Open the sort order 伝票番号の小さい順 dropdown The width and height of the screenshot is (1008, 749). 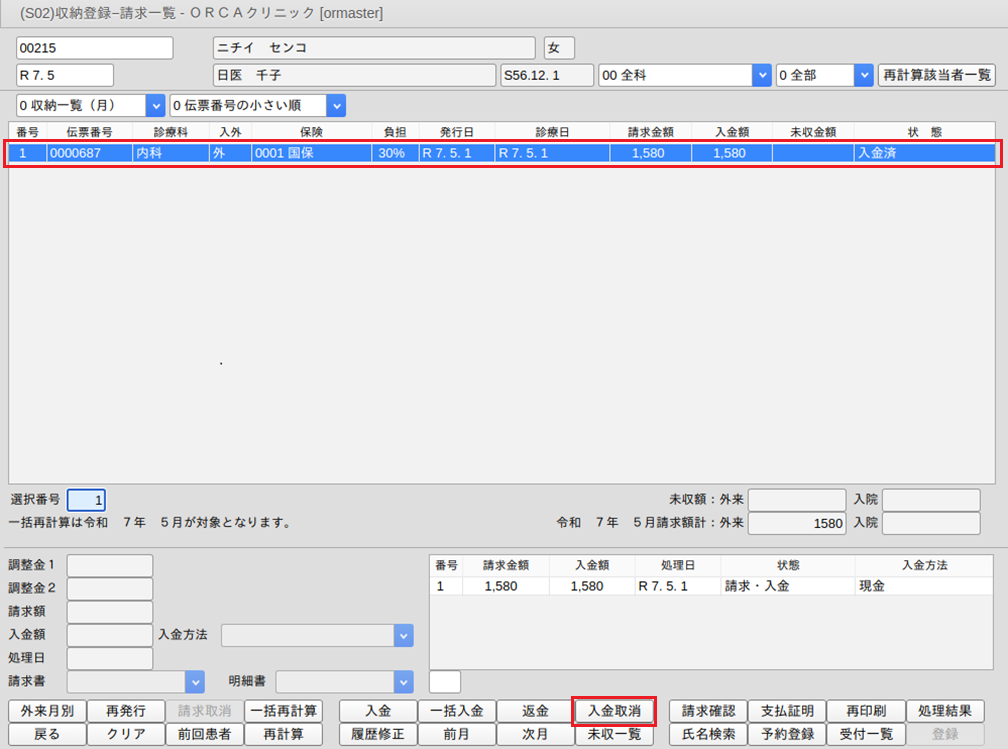click(336, 105)
